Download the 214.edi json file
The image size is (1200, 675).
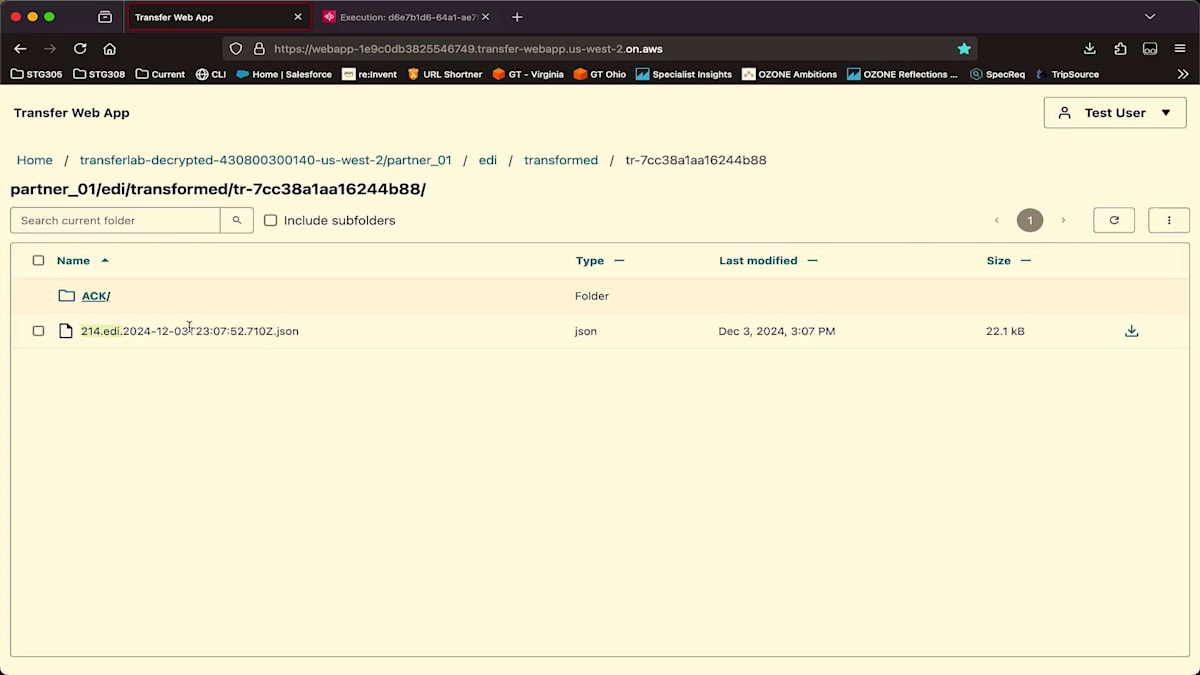(1131, 331)
